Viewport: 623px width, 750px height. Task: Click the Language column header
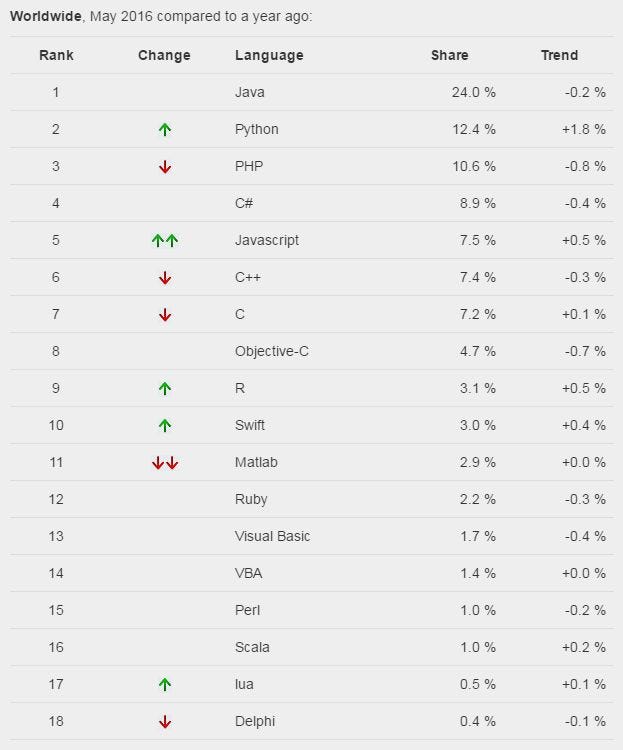(x=269, y=55)
